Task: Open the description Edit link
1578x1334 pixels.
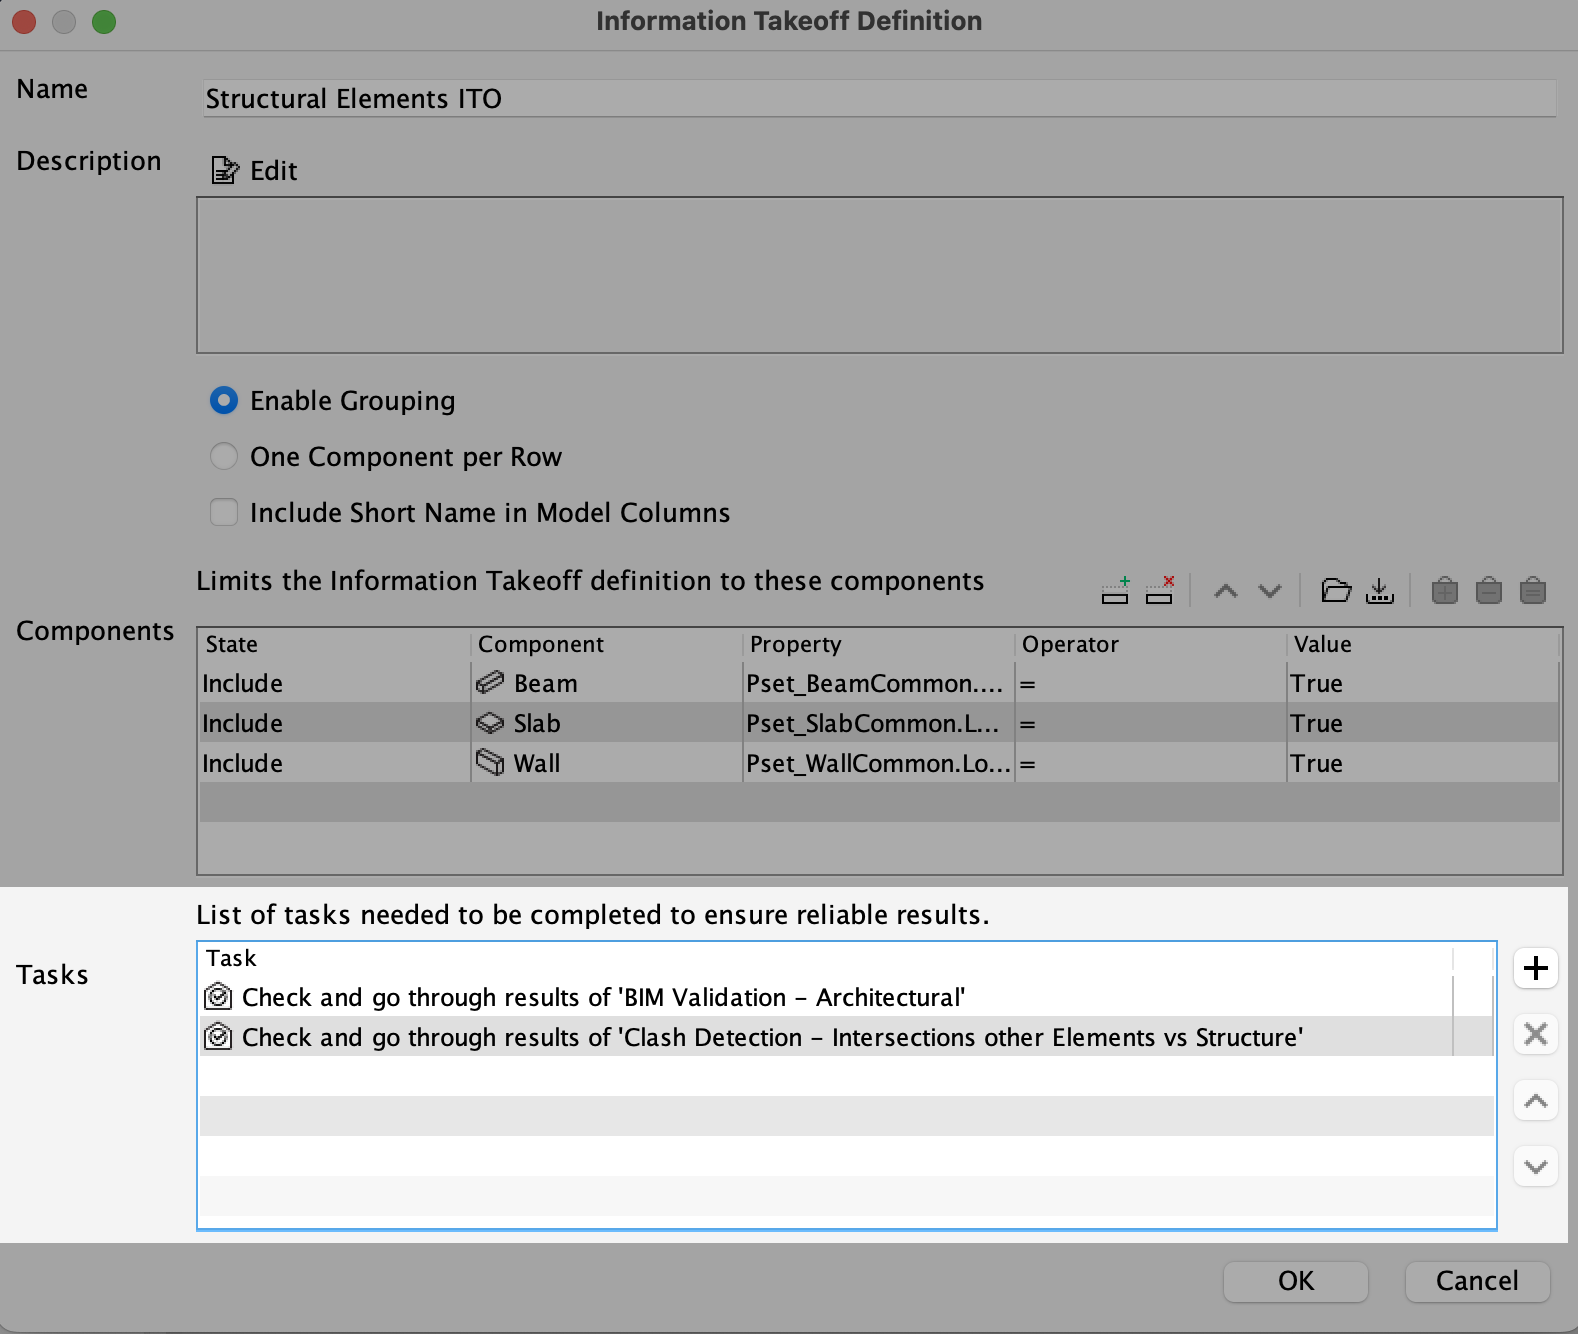Action: pos(273,171)
